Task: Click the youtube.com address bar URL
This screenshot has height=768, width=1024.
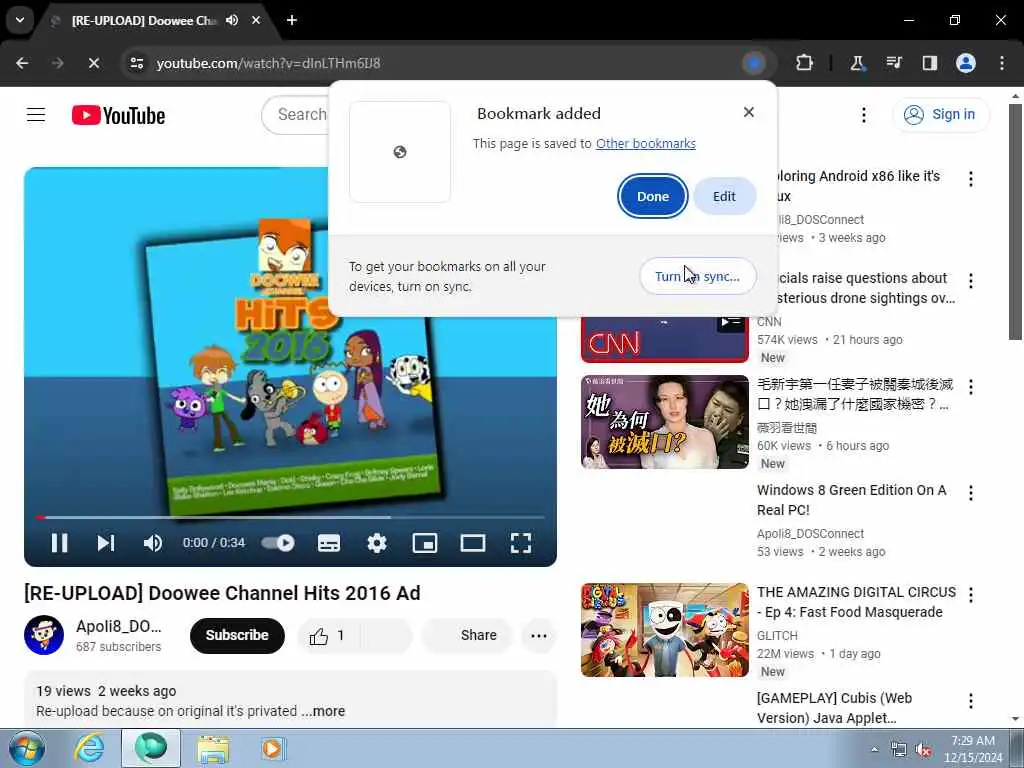Action: click(268, 63)
